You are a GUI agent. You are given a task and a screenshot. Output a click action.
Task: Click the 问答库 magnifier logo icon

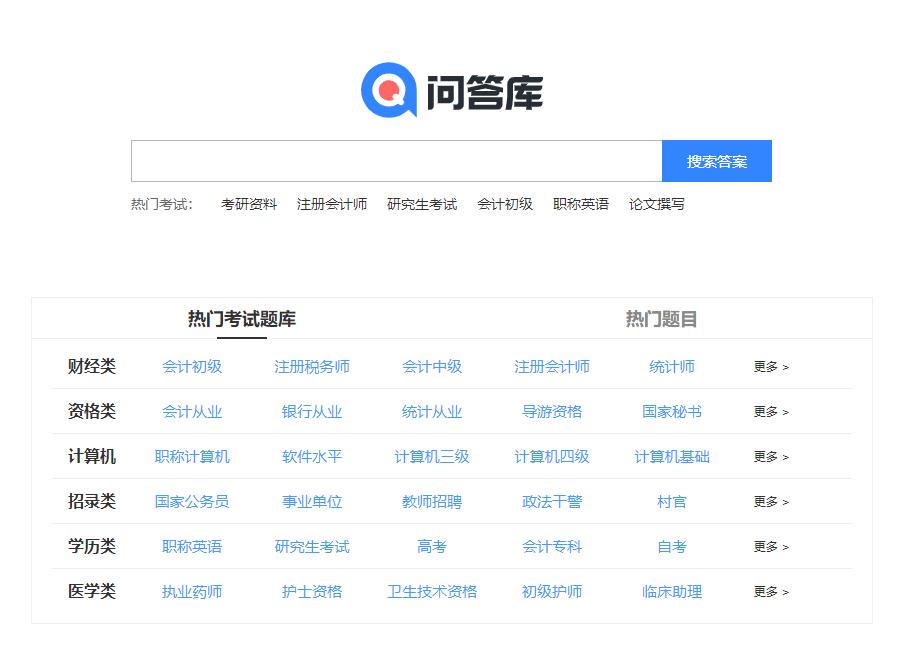pyautogui.click(x=389, y=90)
